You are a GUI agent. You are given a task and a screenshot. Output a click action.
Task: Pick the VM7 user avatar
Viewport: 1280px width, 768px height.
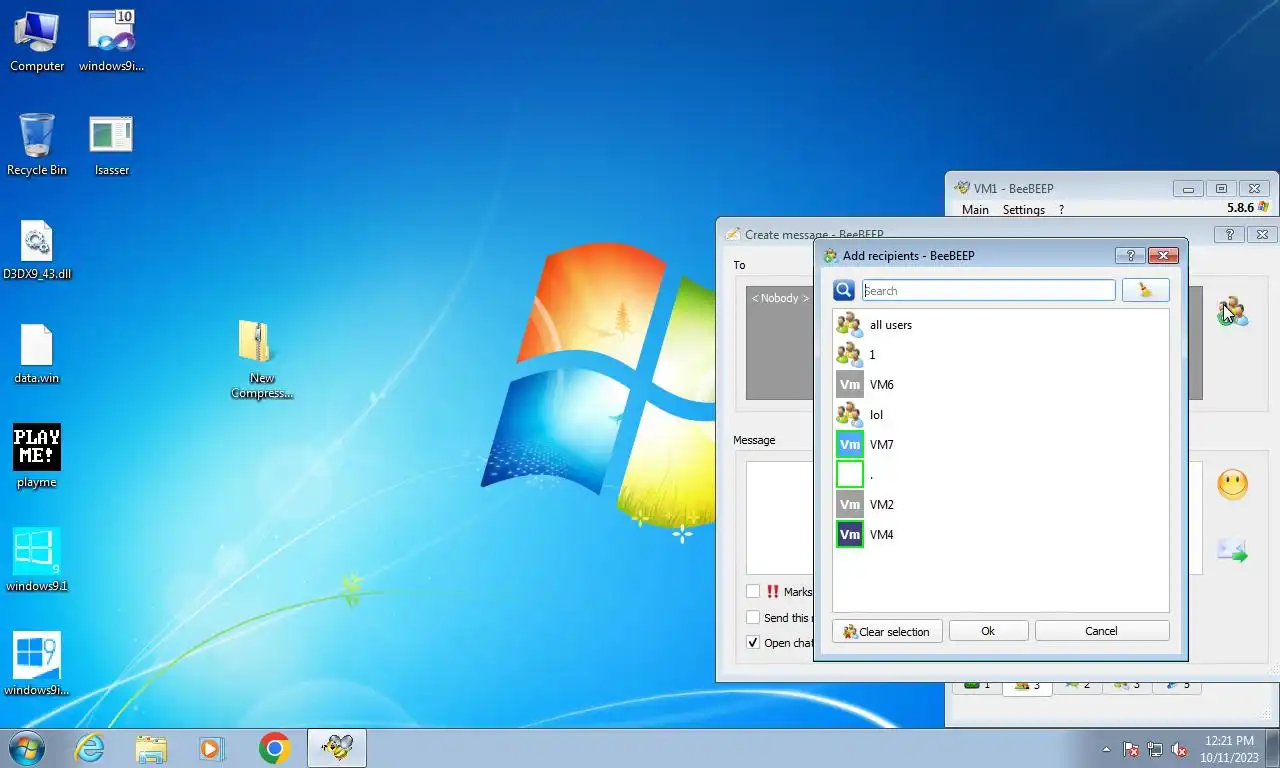click(849, 445)
